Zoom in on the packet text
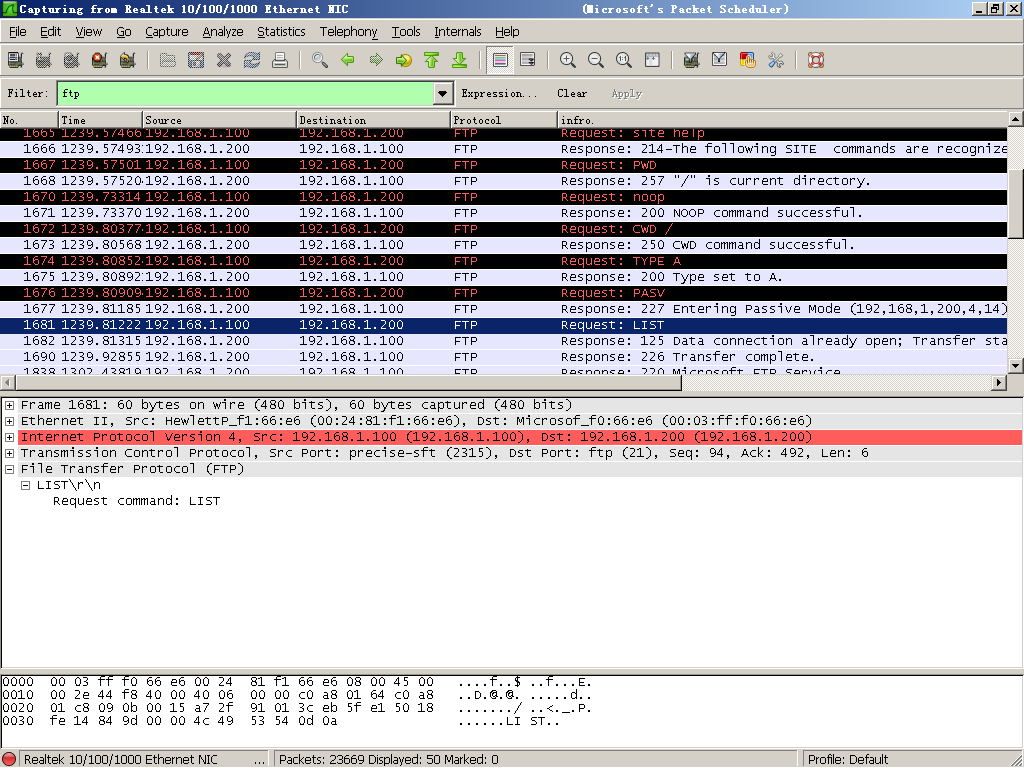The image size is (1024, 768). click(568, 60)
